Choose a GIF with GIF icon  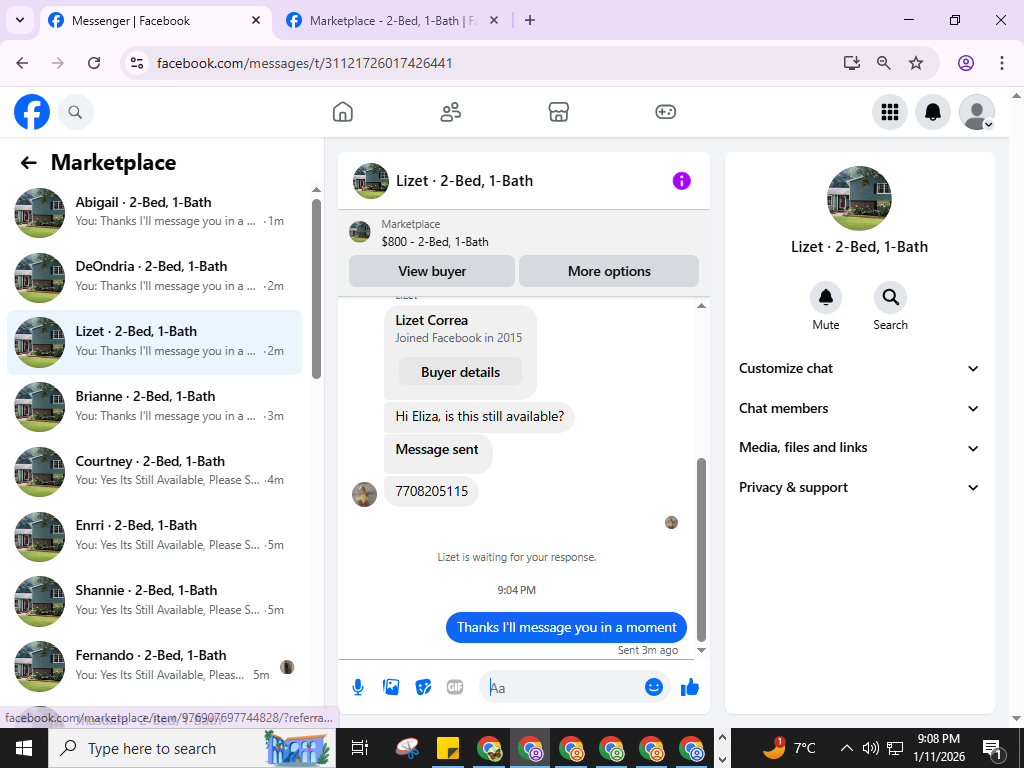tap(455, 687)
